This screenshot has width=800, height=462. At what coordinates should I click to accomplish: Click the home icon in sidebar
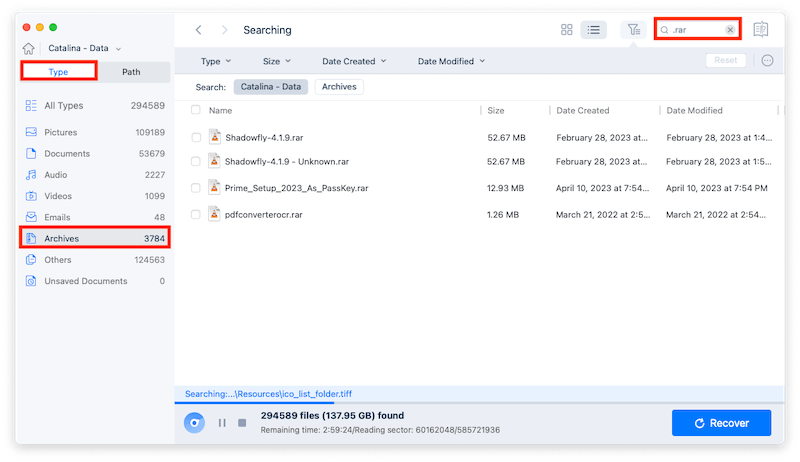click(31, 48)
